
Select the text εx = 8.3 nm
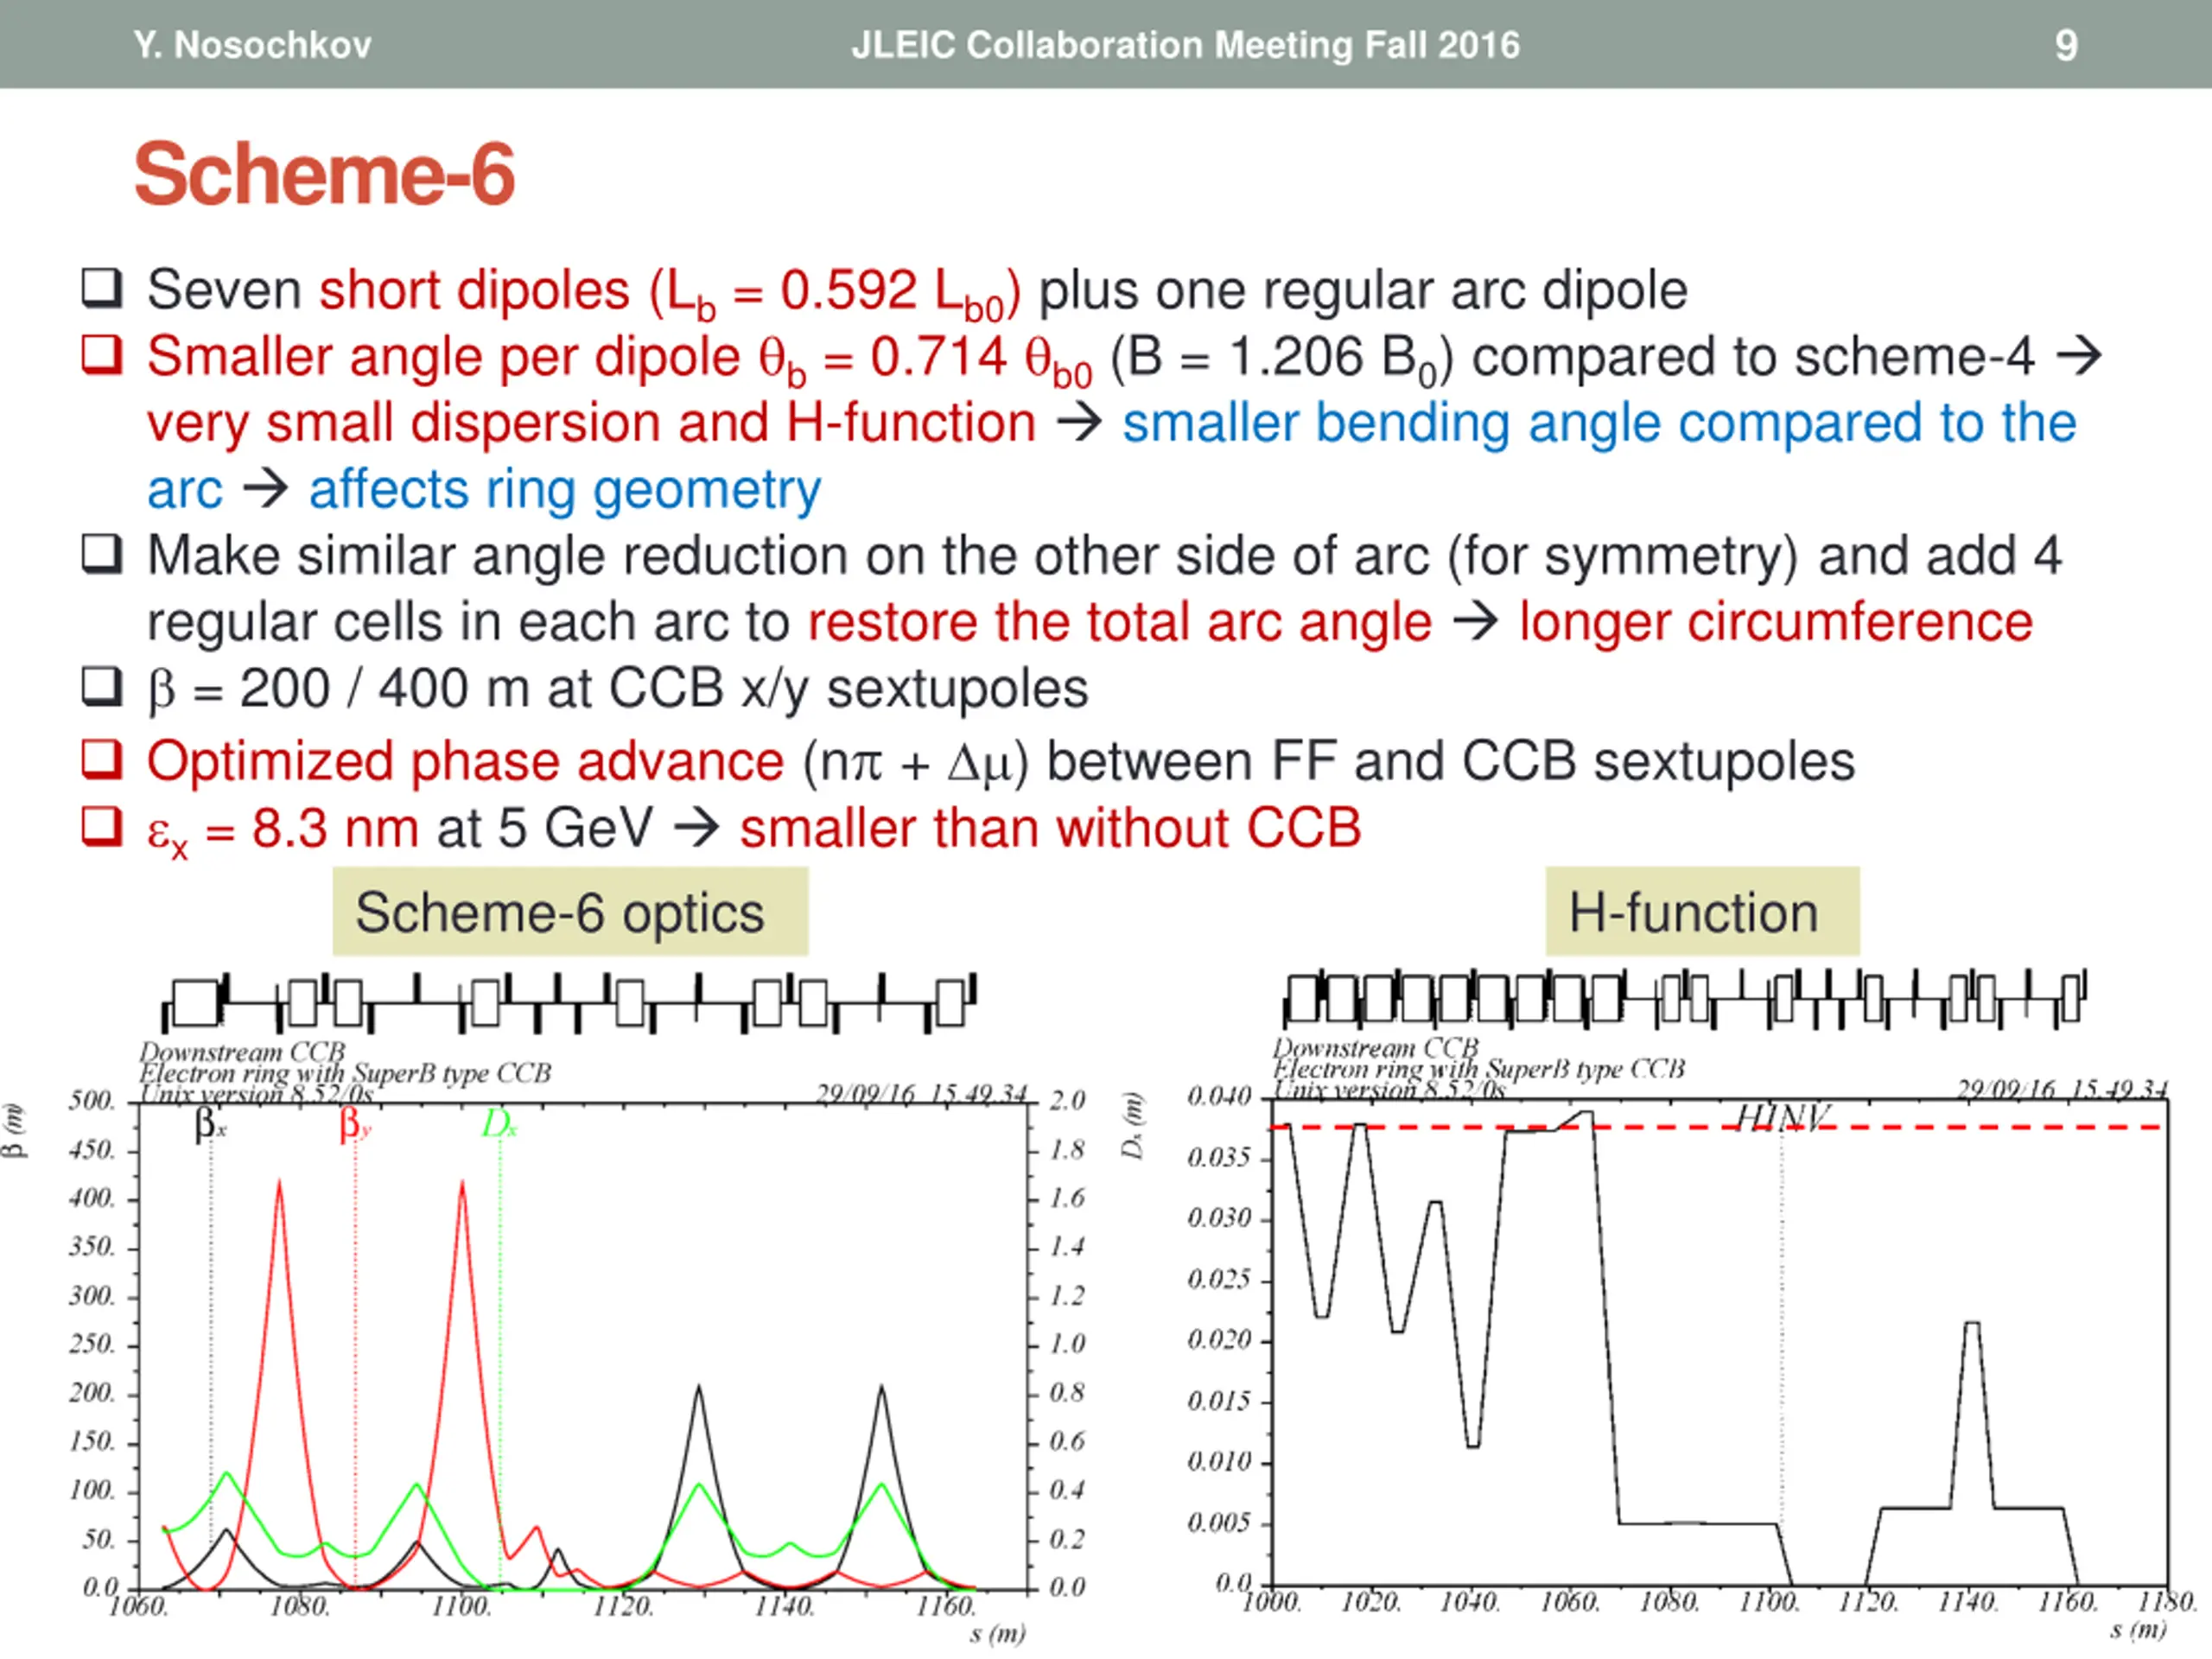pyautogui.click(x=282, y=830)
